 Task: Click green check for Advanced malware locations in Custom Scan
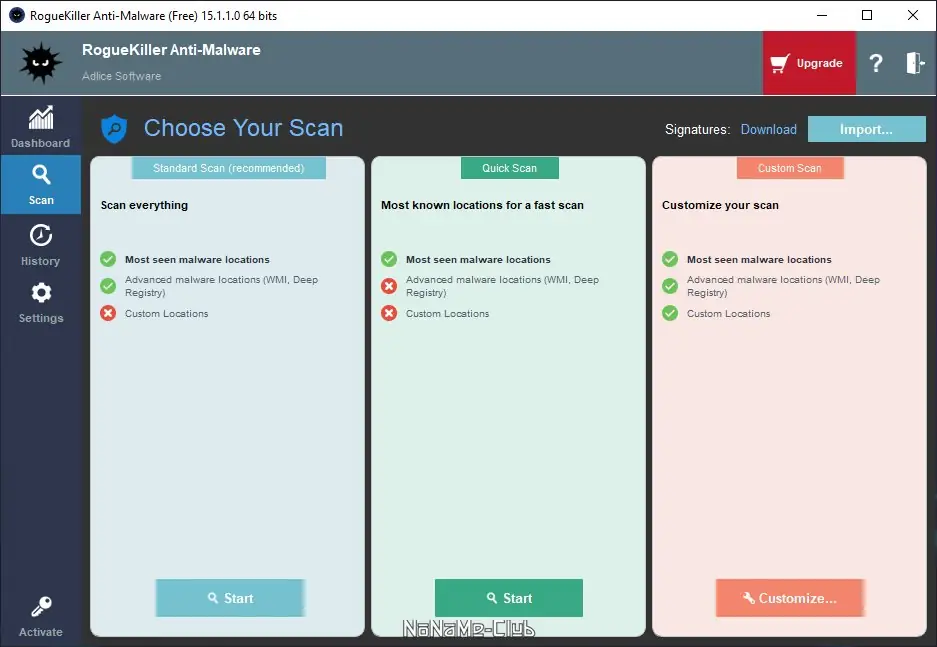[670, 286]
